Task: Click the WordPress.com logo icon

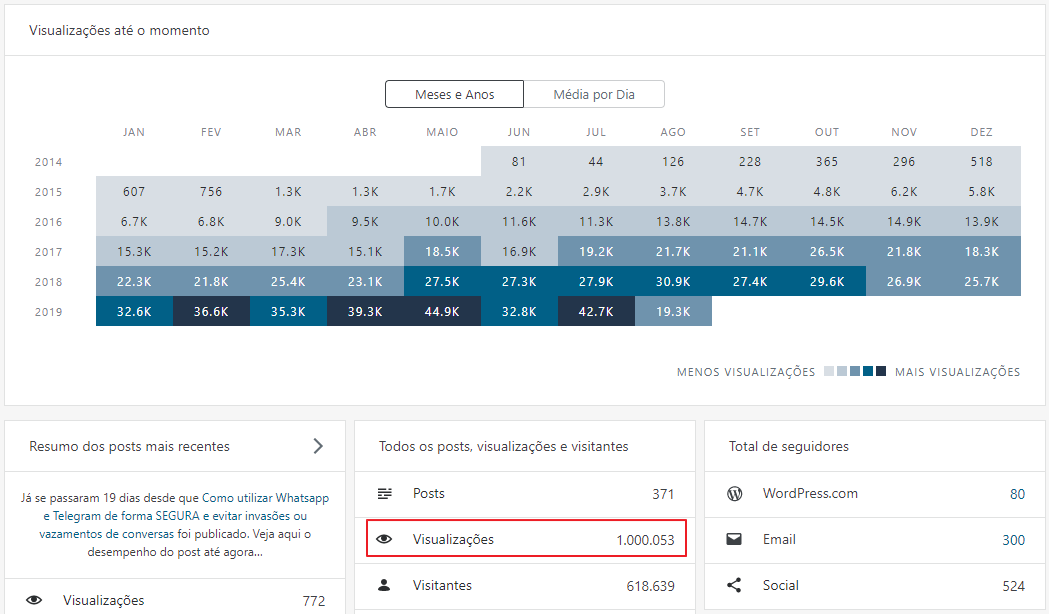Action: pos(734,494)
